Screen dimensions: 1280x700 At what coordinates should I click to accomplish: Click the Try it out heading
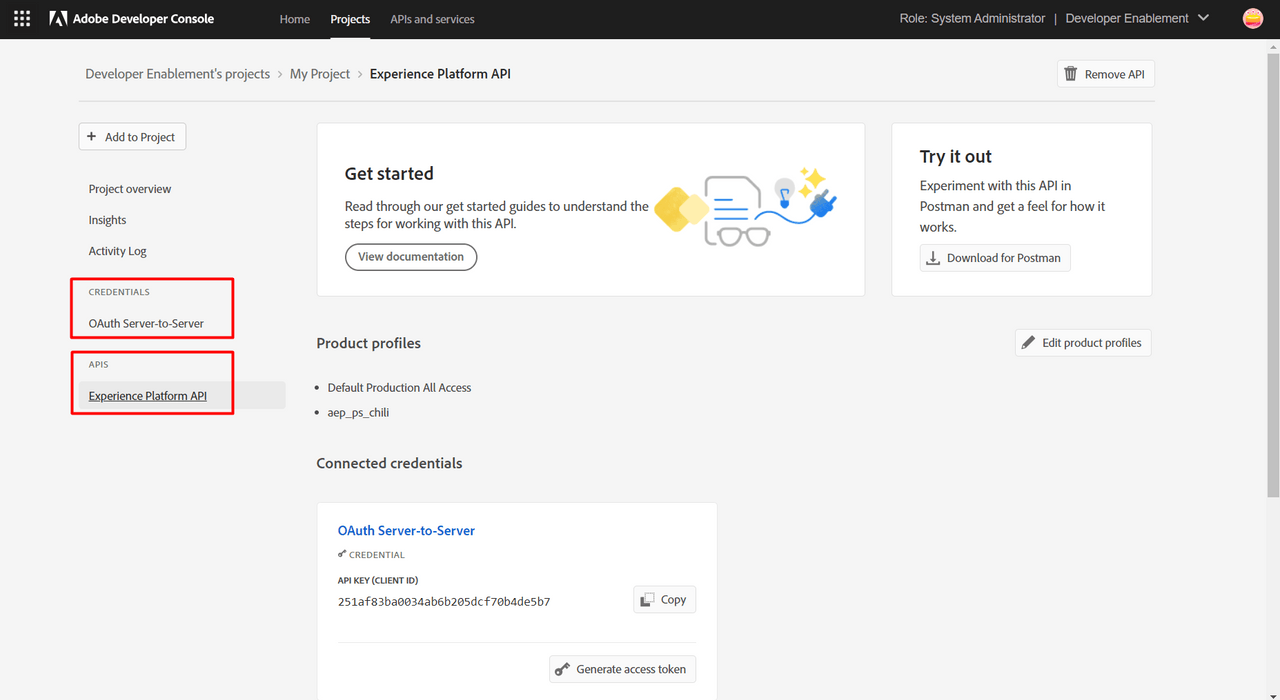(955, 157)
